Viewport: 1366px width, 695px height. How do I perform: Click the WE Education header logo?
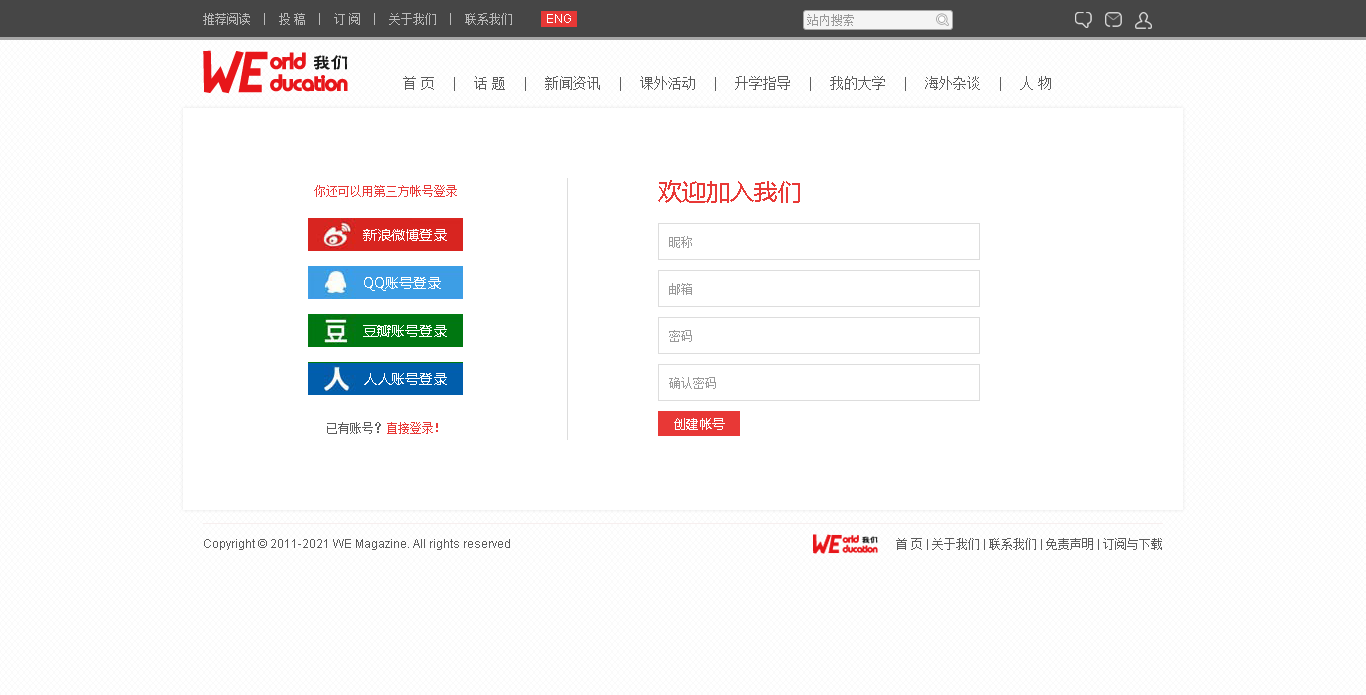coord(275,72)
